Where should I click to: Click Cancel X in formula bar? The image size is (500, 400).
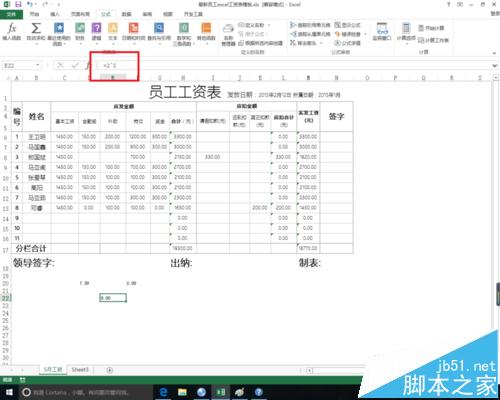(x=60, y=65)
